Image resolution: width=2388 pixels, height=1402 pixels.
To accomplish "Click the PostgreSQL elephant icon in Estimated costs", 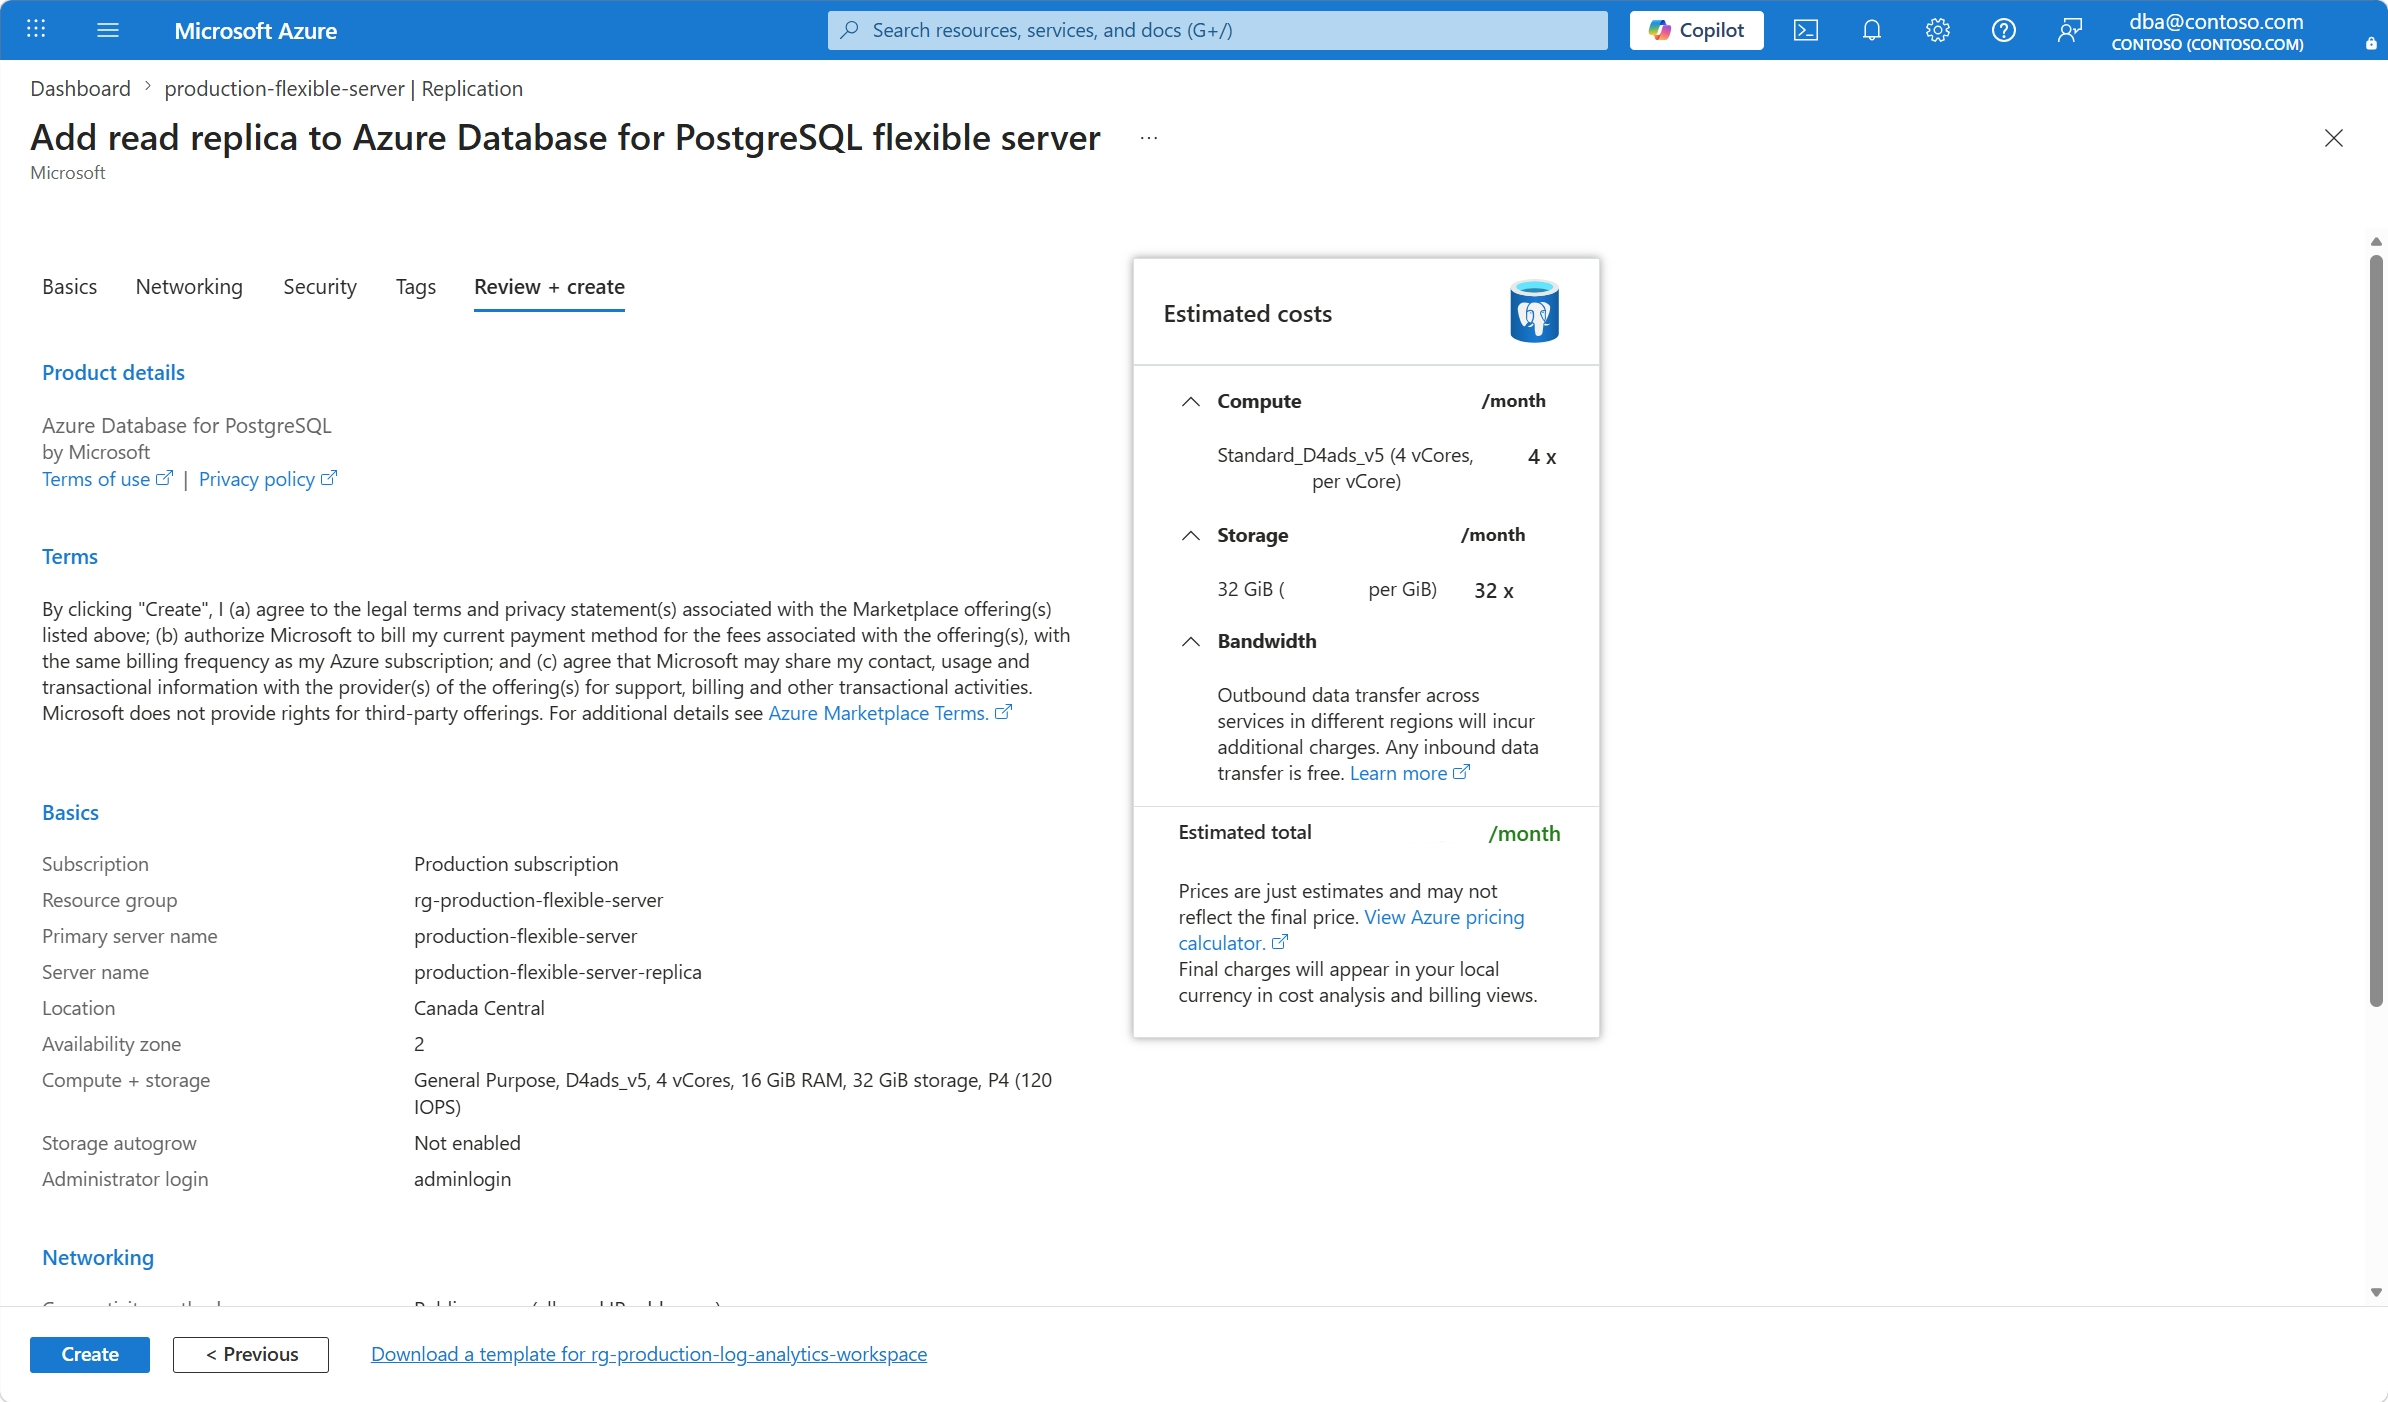I will pyautogui.click(x=1534, y=312).
